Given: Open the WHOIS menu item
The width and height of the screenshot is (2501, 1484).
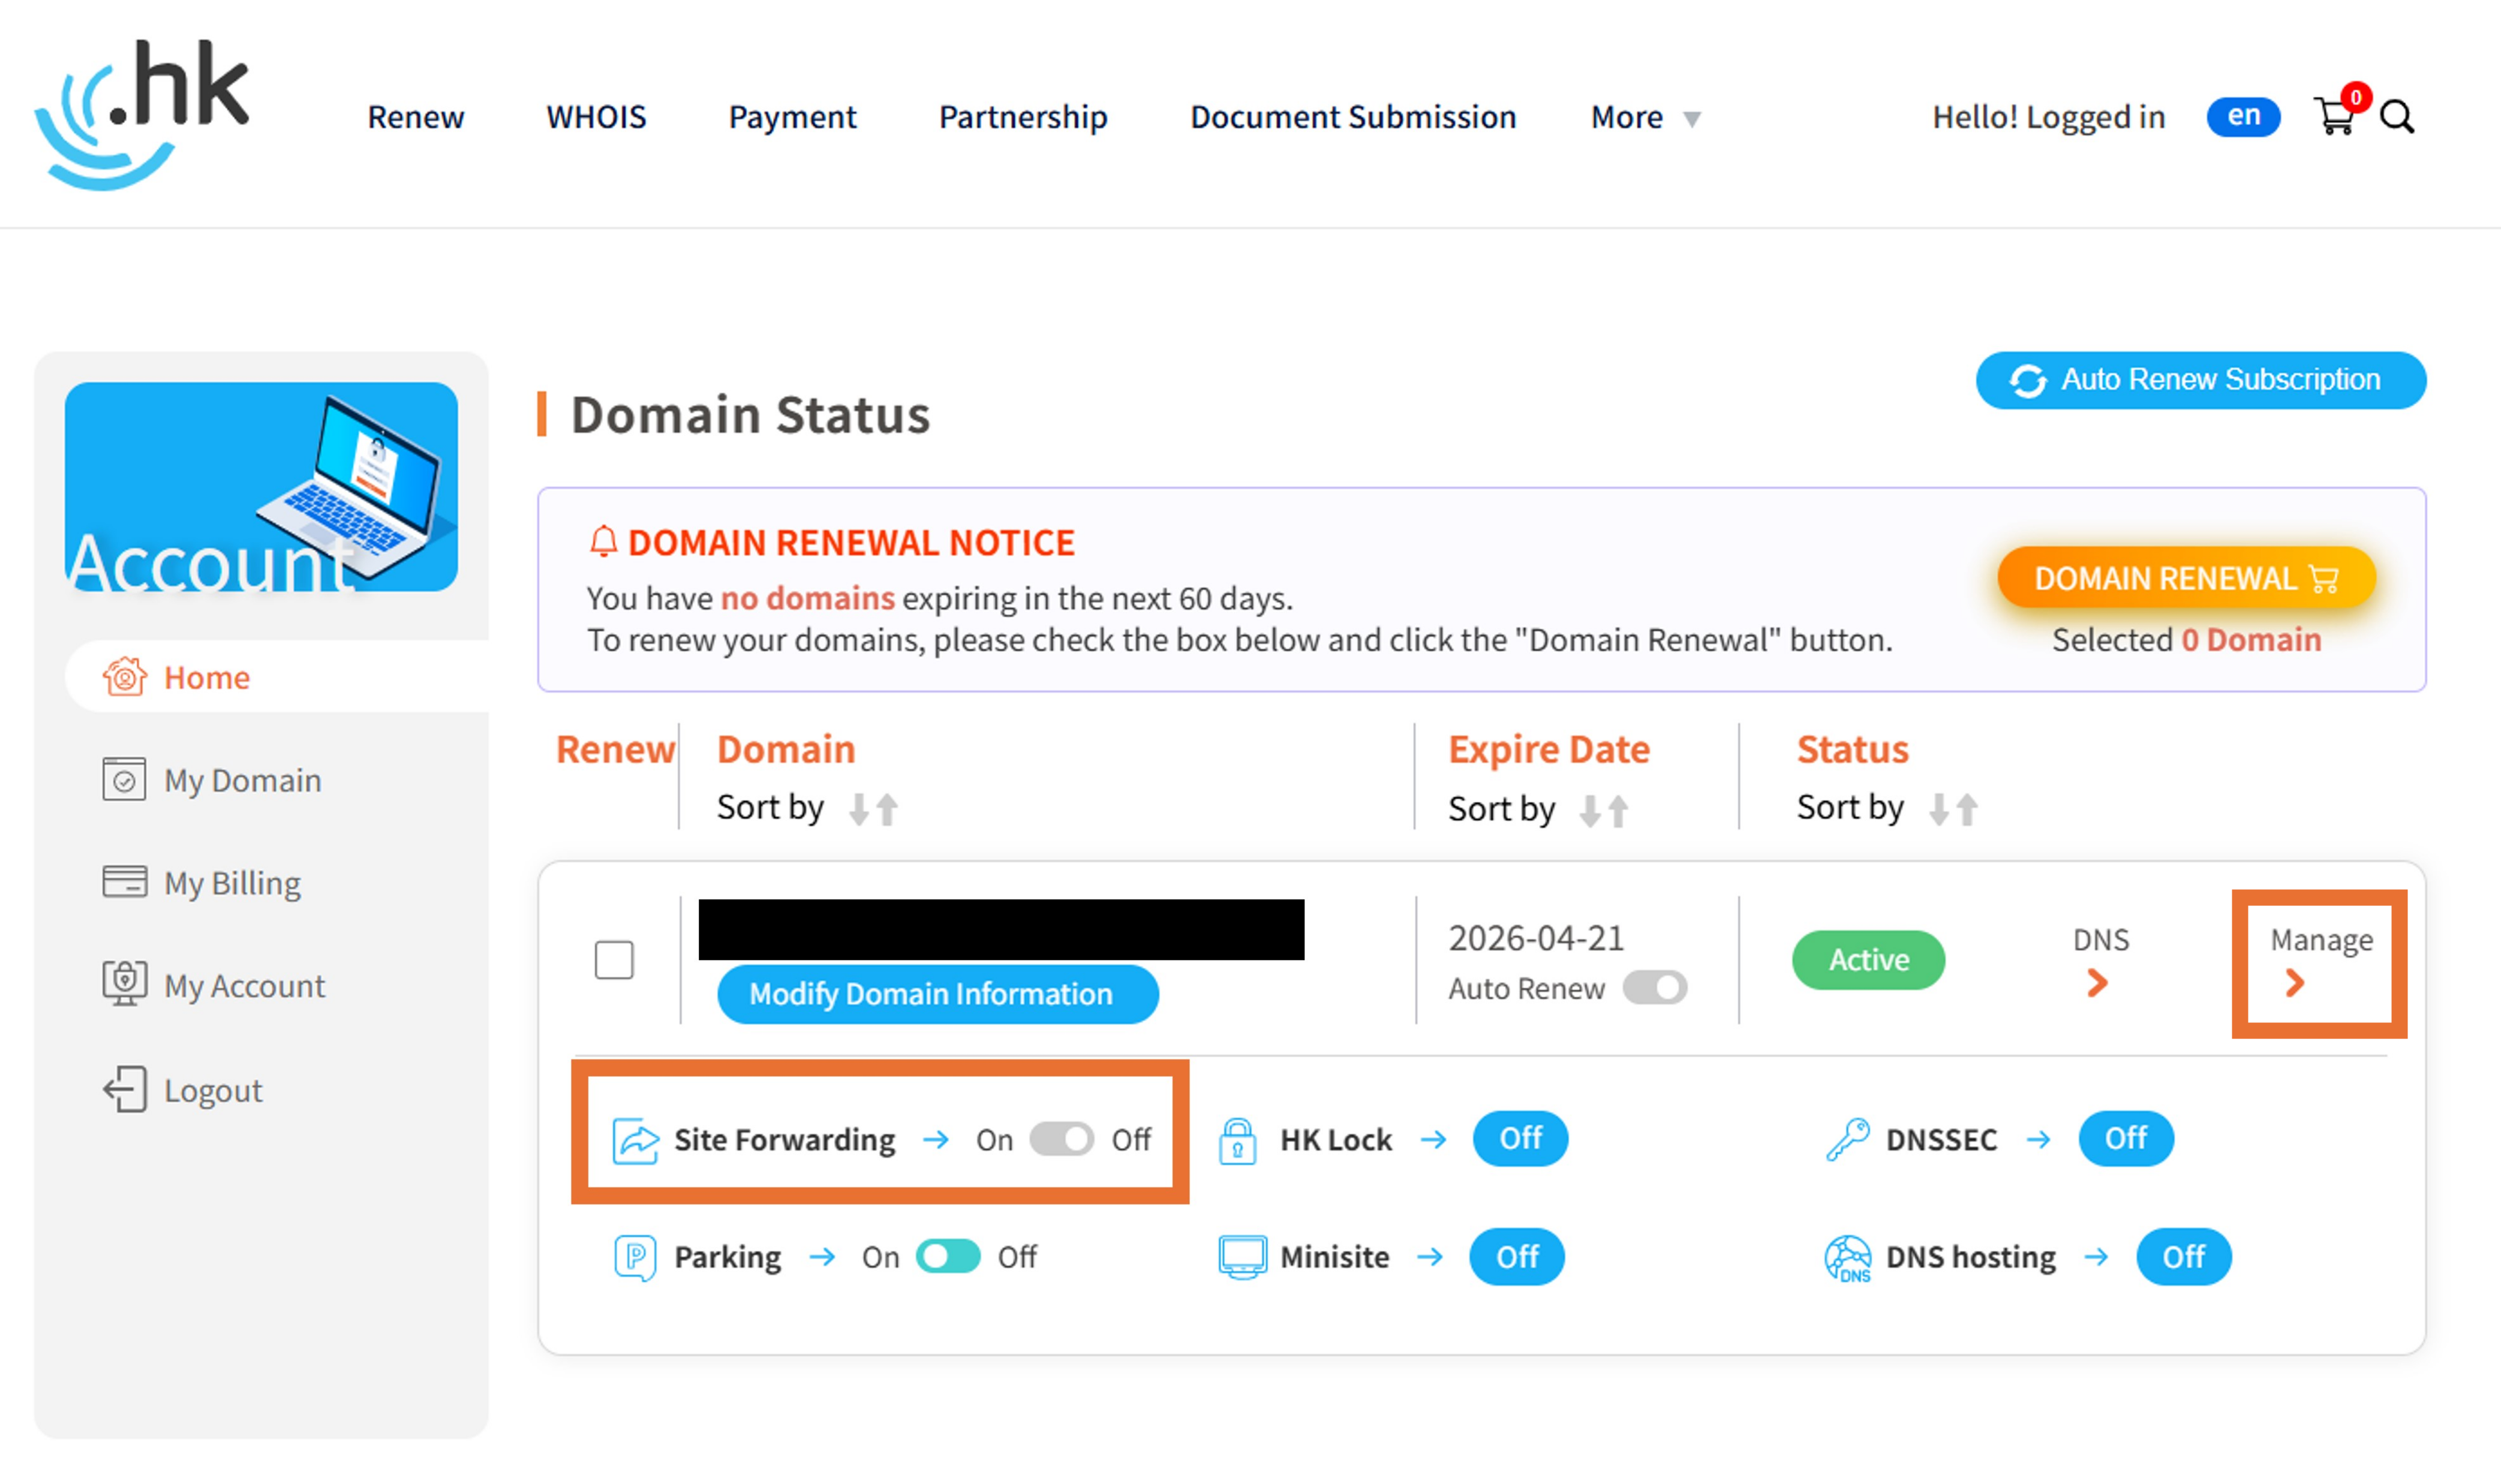Looking at the screenshot, I should click(596, 117).
